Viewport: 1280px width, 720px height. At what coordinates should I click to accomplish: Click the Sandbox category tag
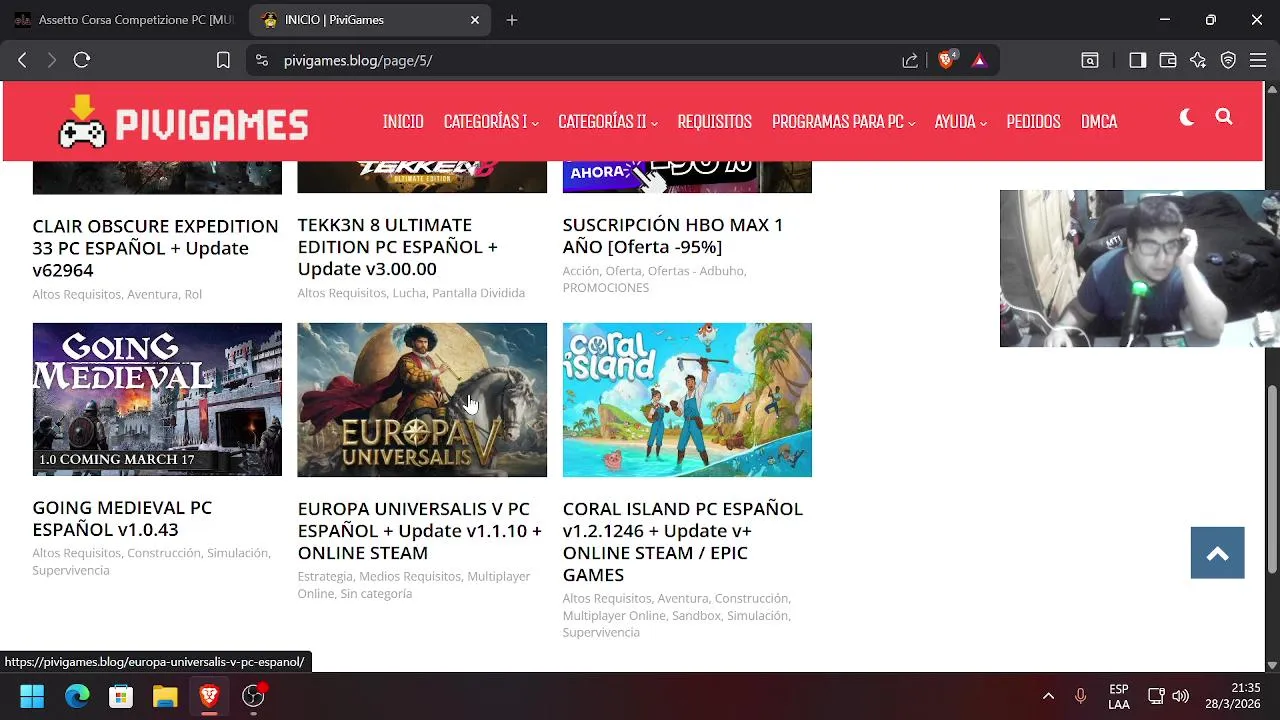click(696, 615)
